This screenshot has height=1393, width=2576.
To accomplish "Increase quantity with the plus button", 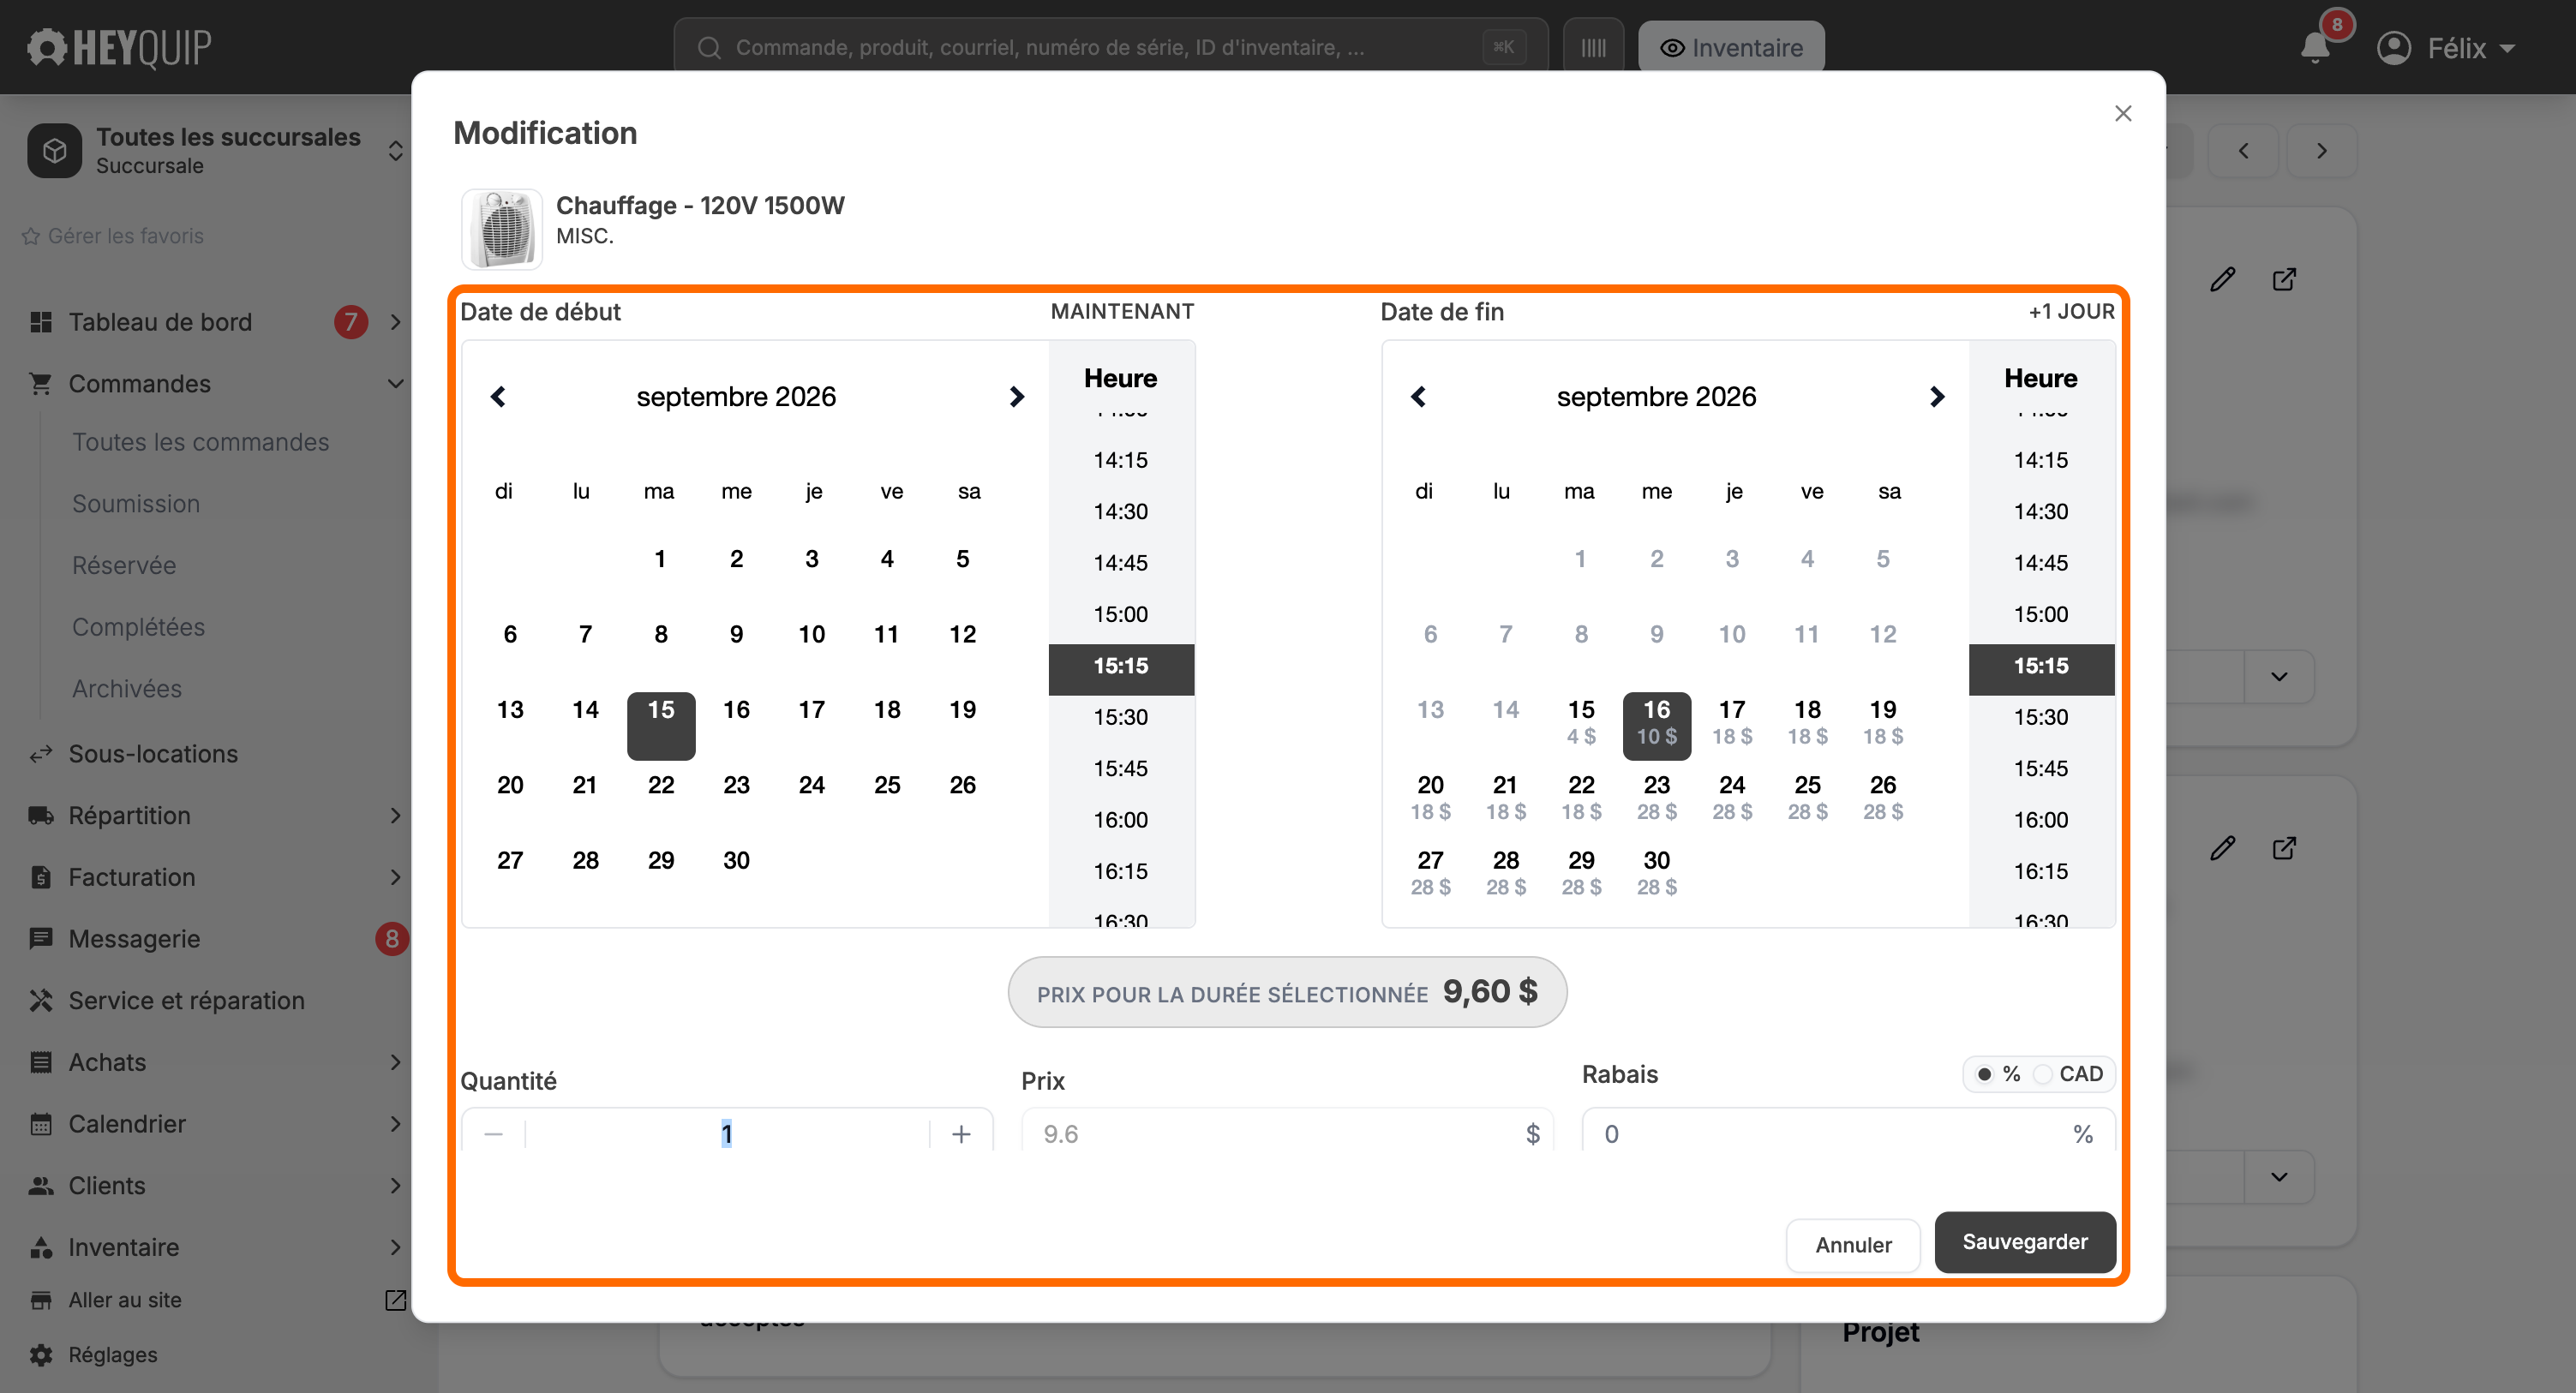I will [961, 1134].
